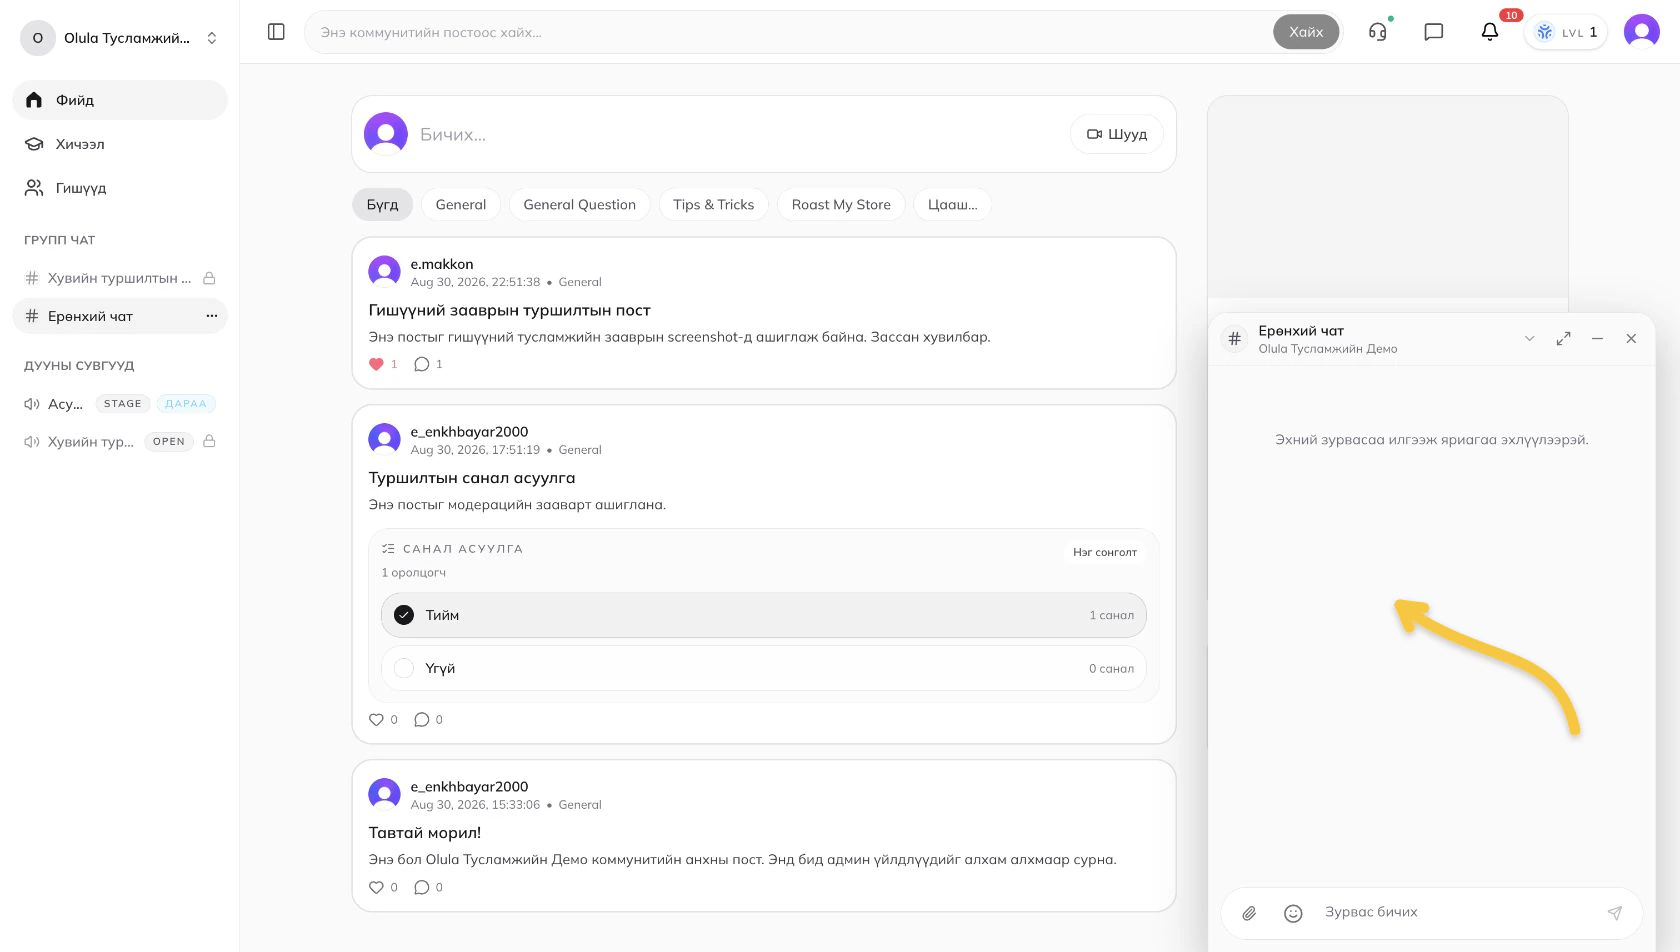1680x952 pixels.
Task: Join the Асу... STAGE voice room
Action: 120,404
